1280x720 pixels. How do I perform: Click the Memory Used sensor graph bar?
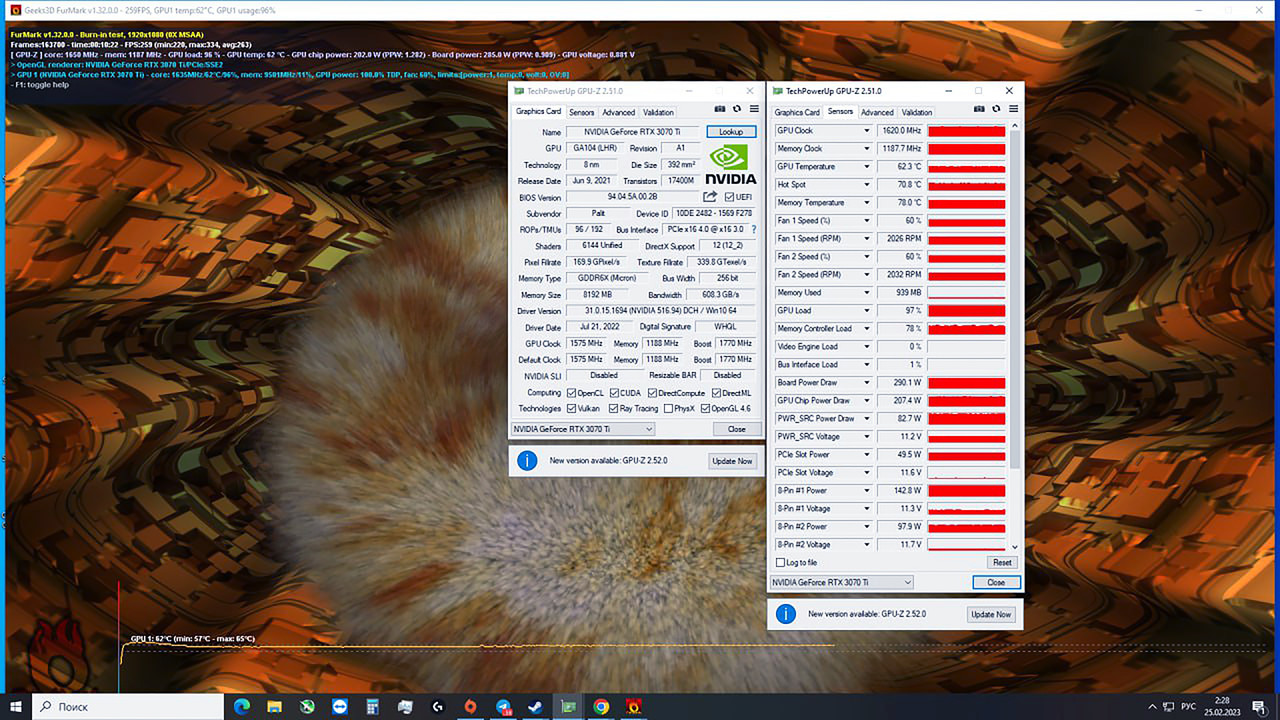(966, 293)
